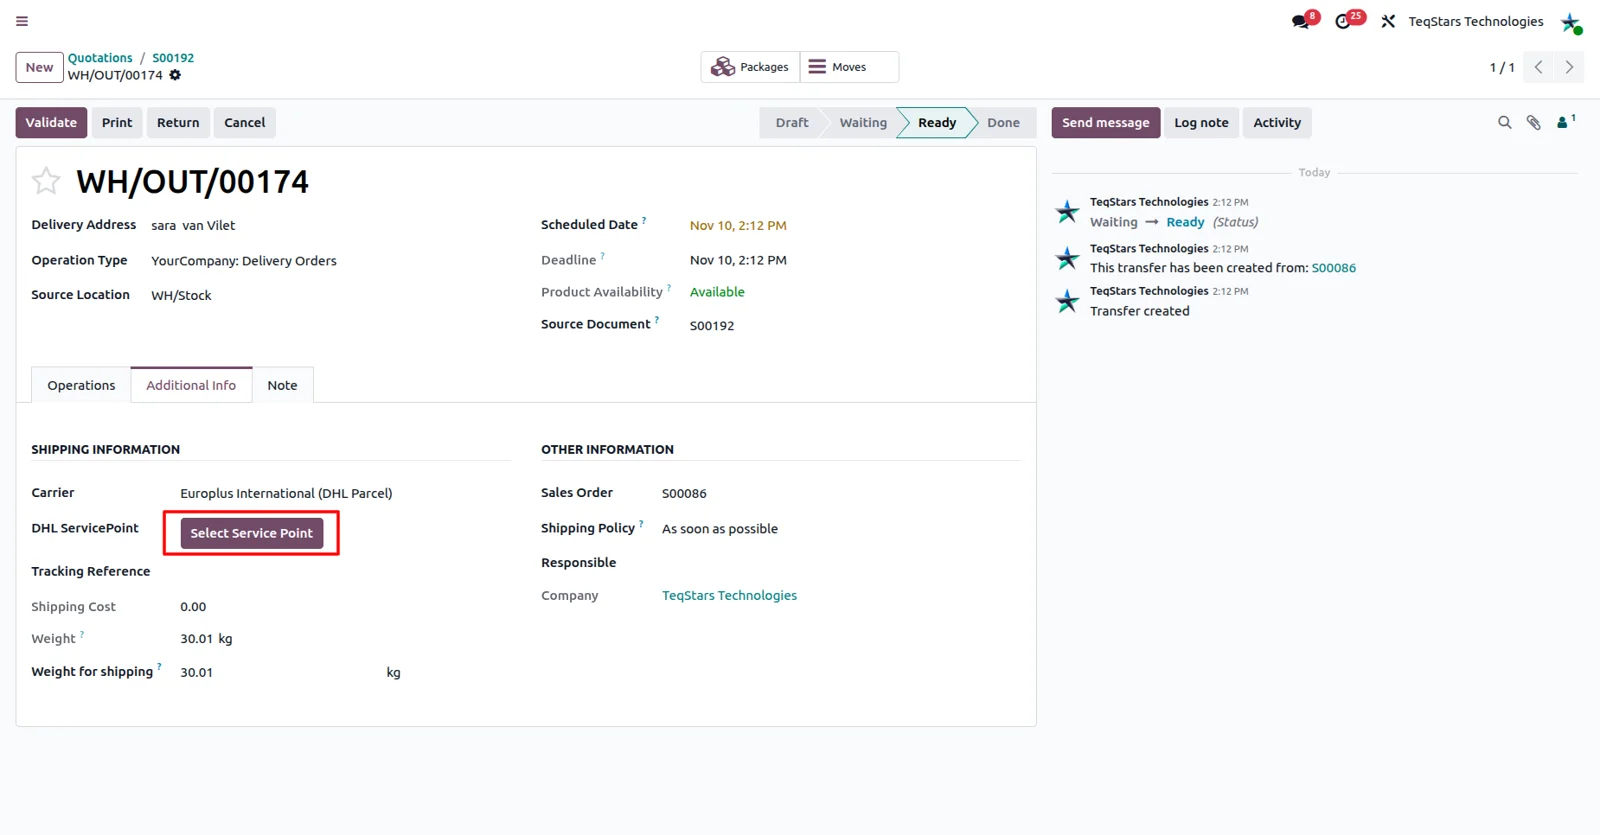
Task: Select the Done status stage
Action: click(1003, 122)
